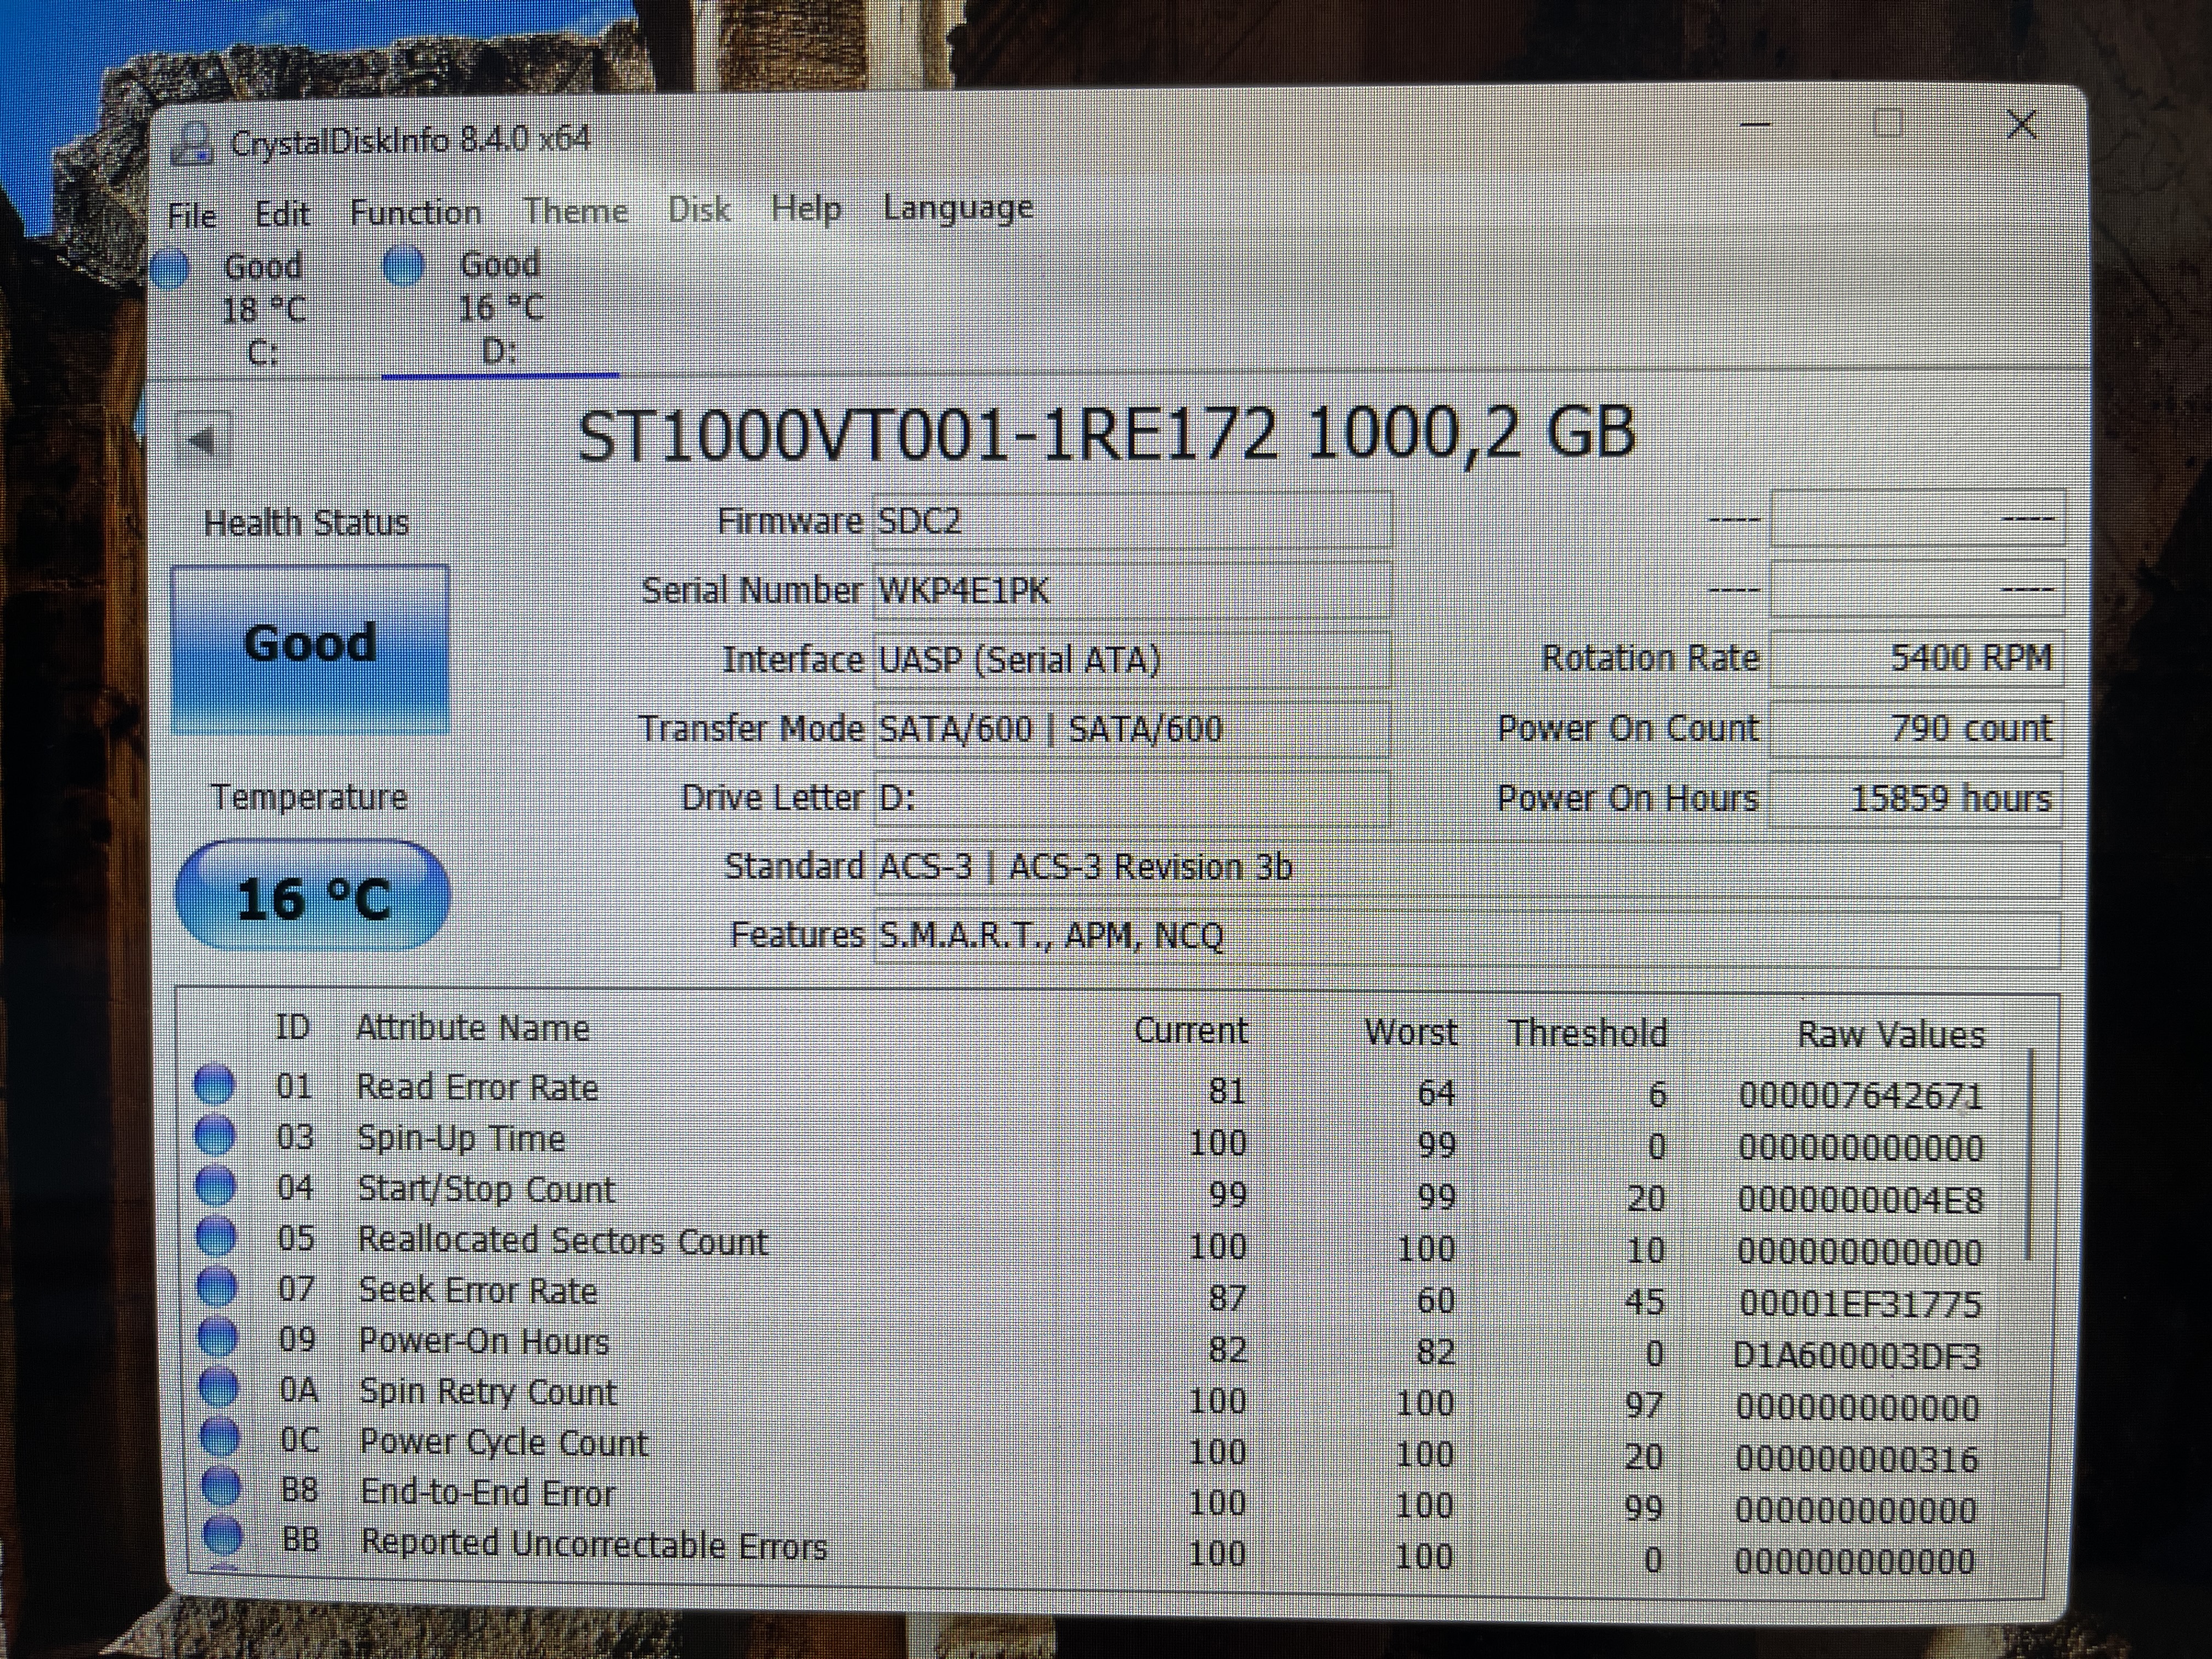Click the Power On Hours value 15859 hours

click(1916, 798)
